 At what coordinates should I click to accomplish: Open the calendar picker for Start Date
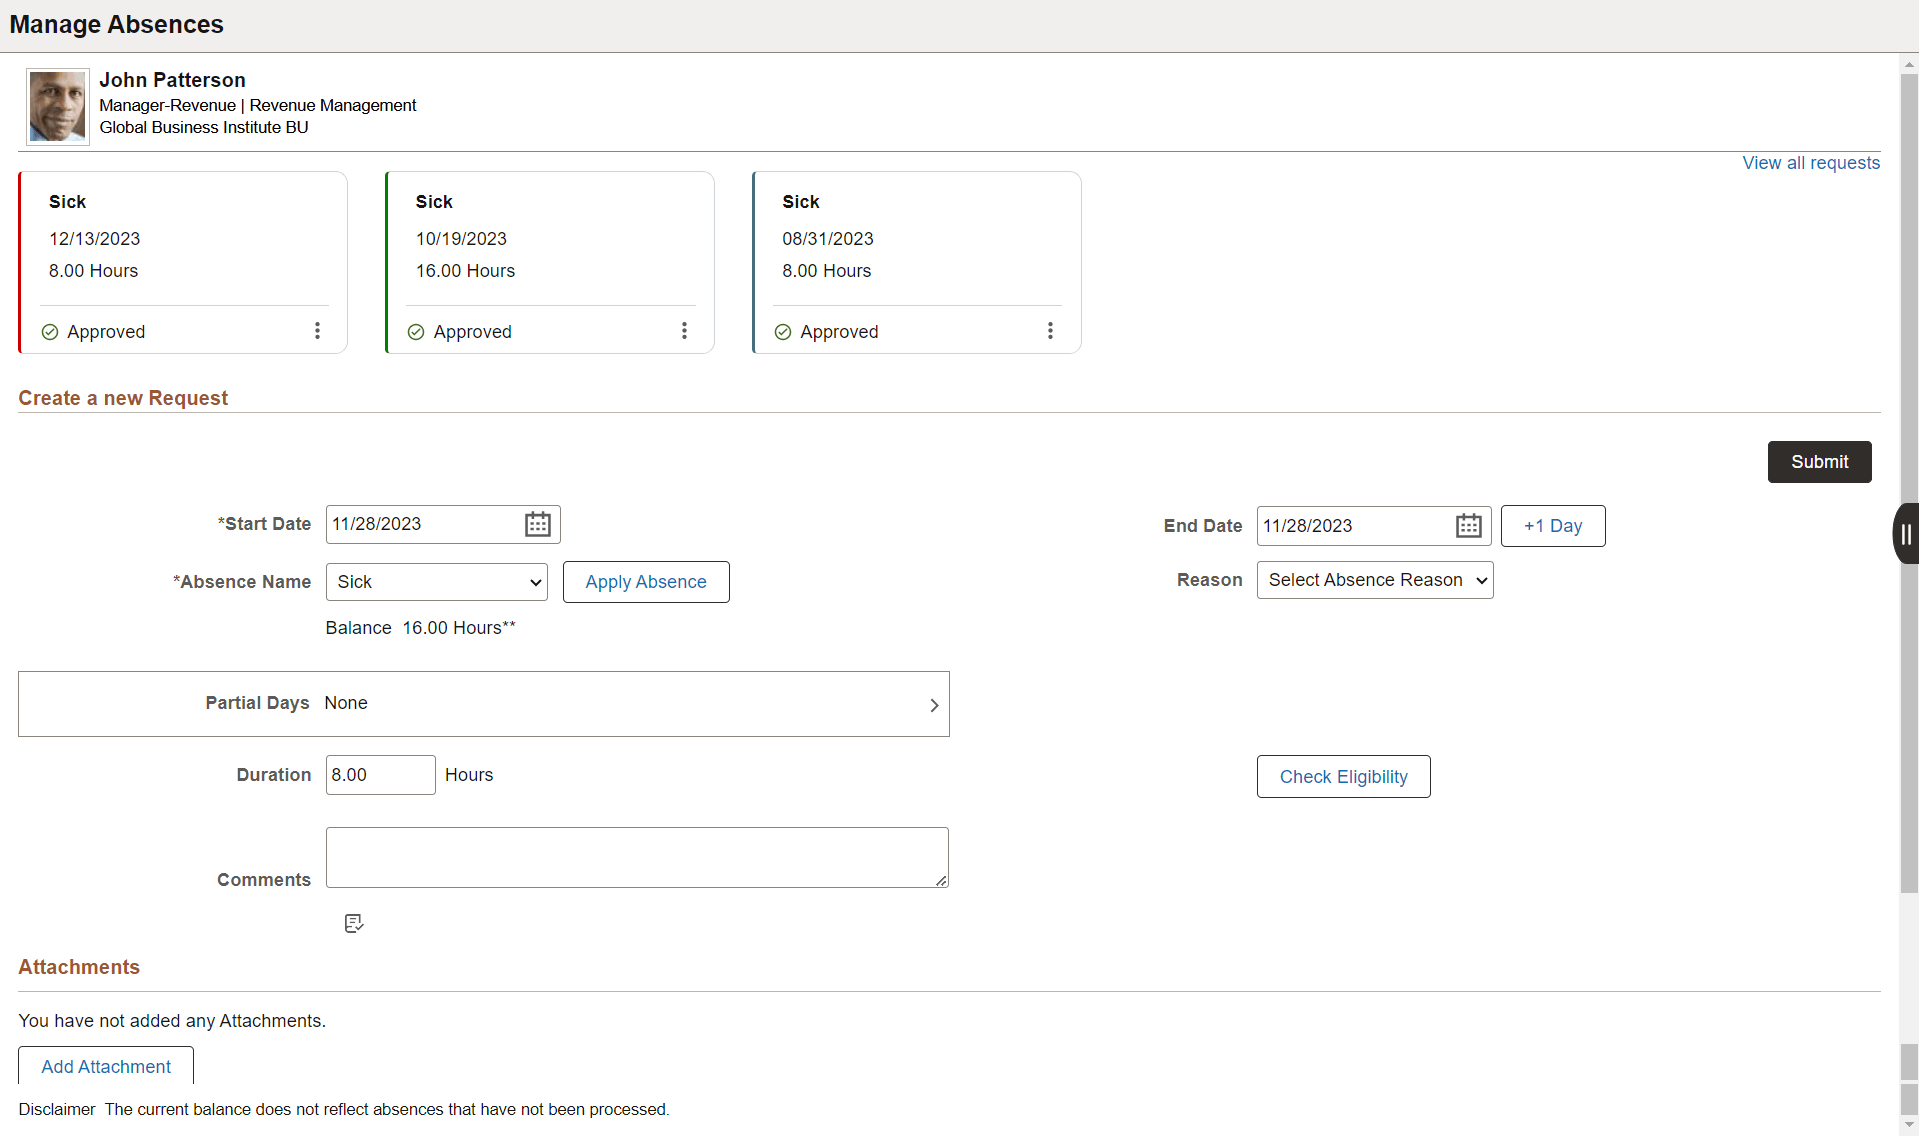point(537,524)
